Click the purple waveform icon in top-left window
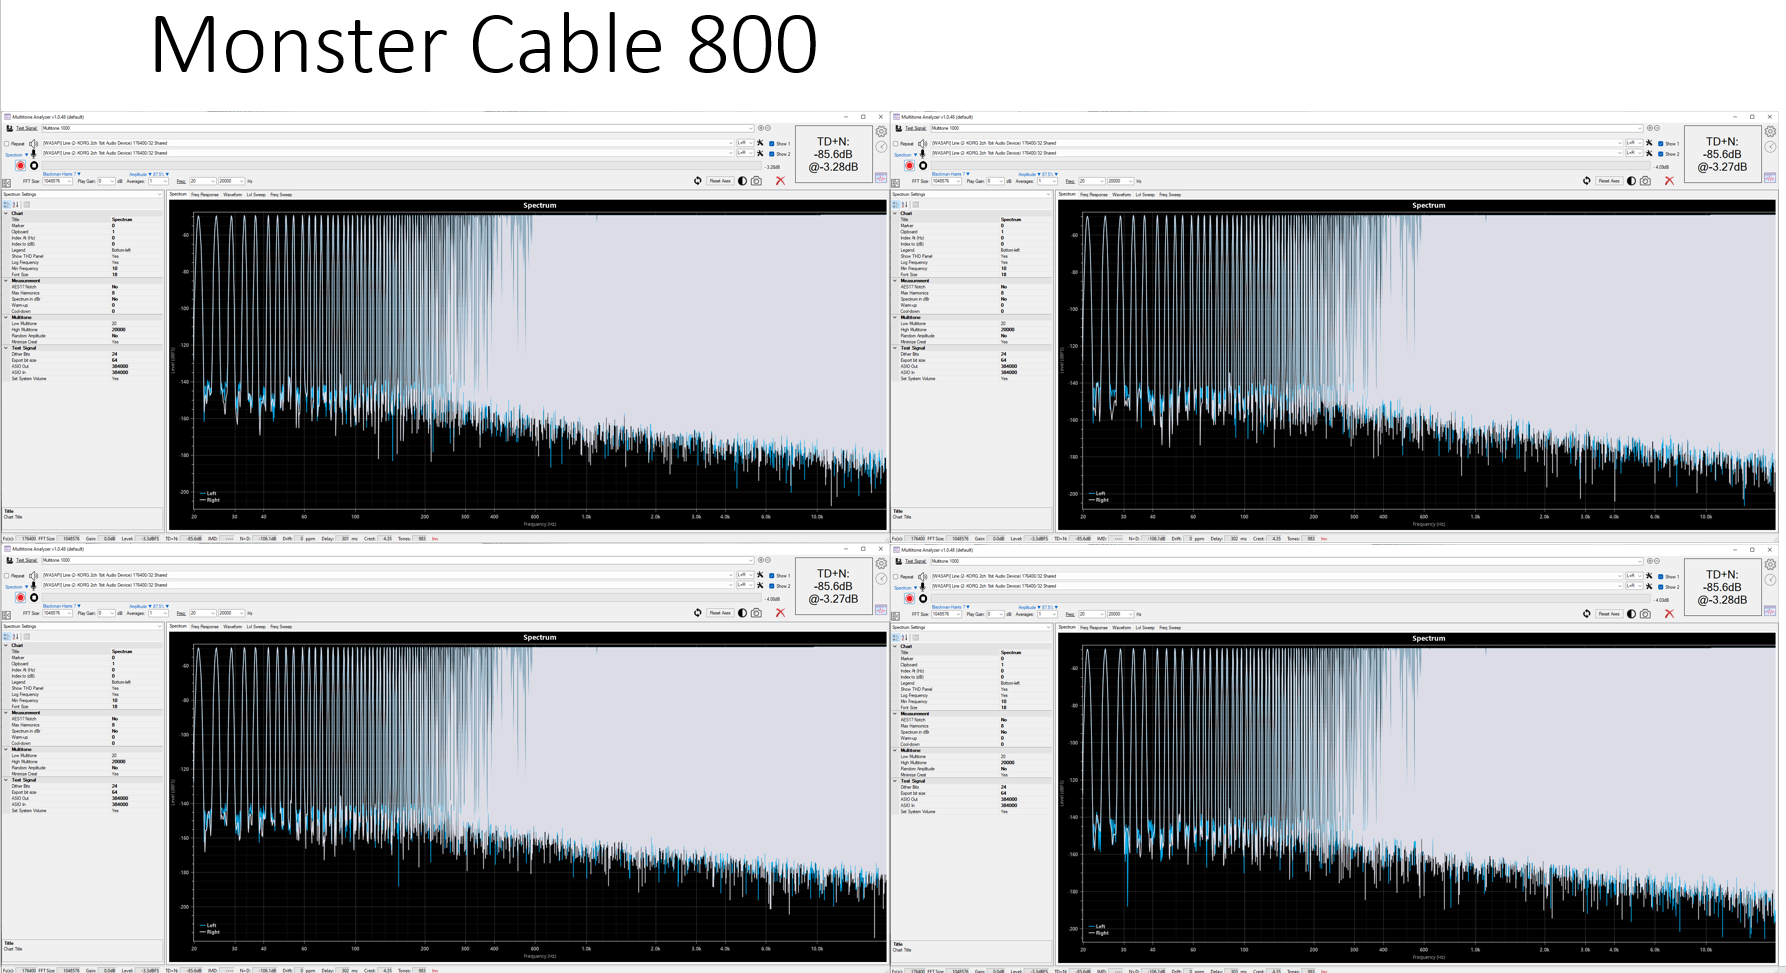The width and height of the screenshot is (1786, 973). click(881, 178)
